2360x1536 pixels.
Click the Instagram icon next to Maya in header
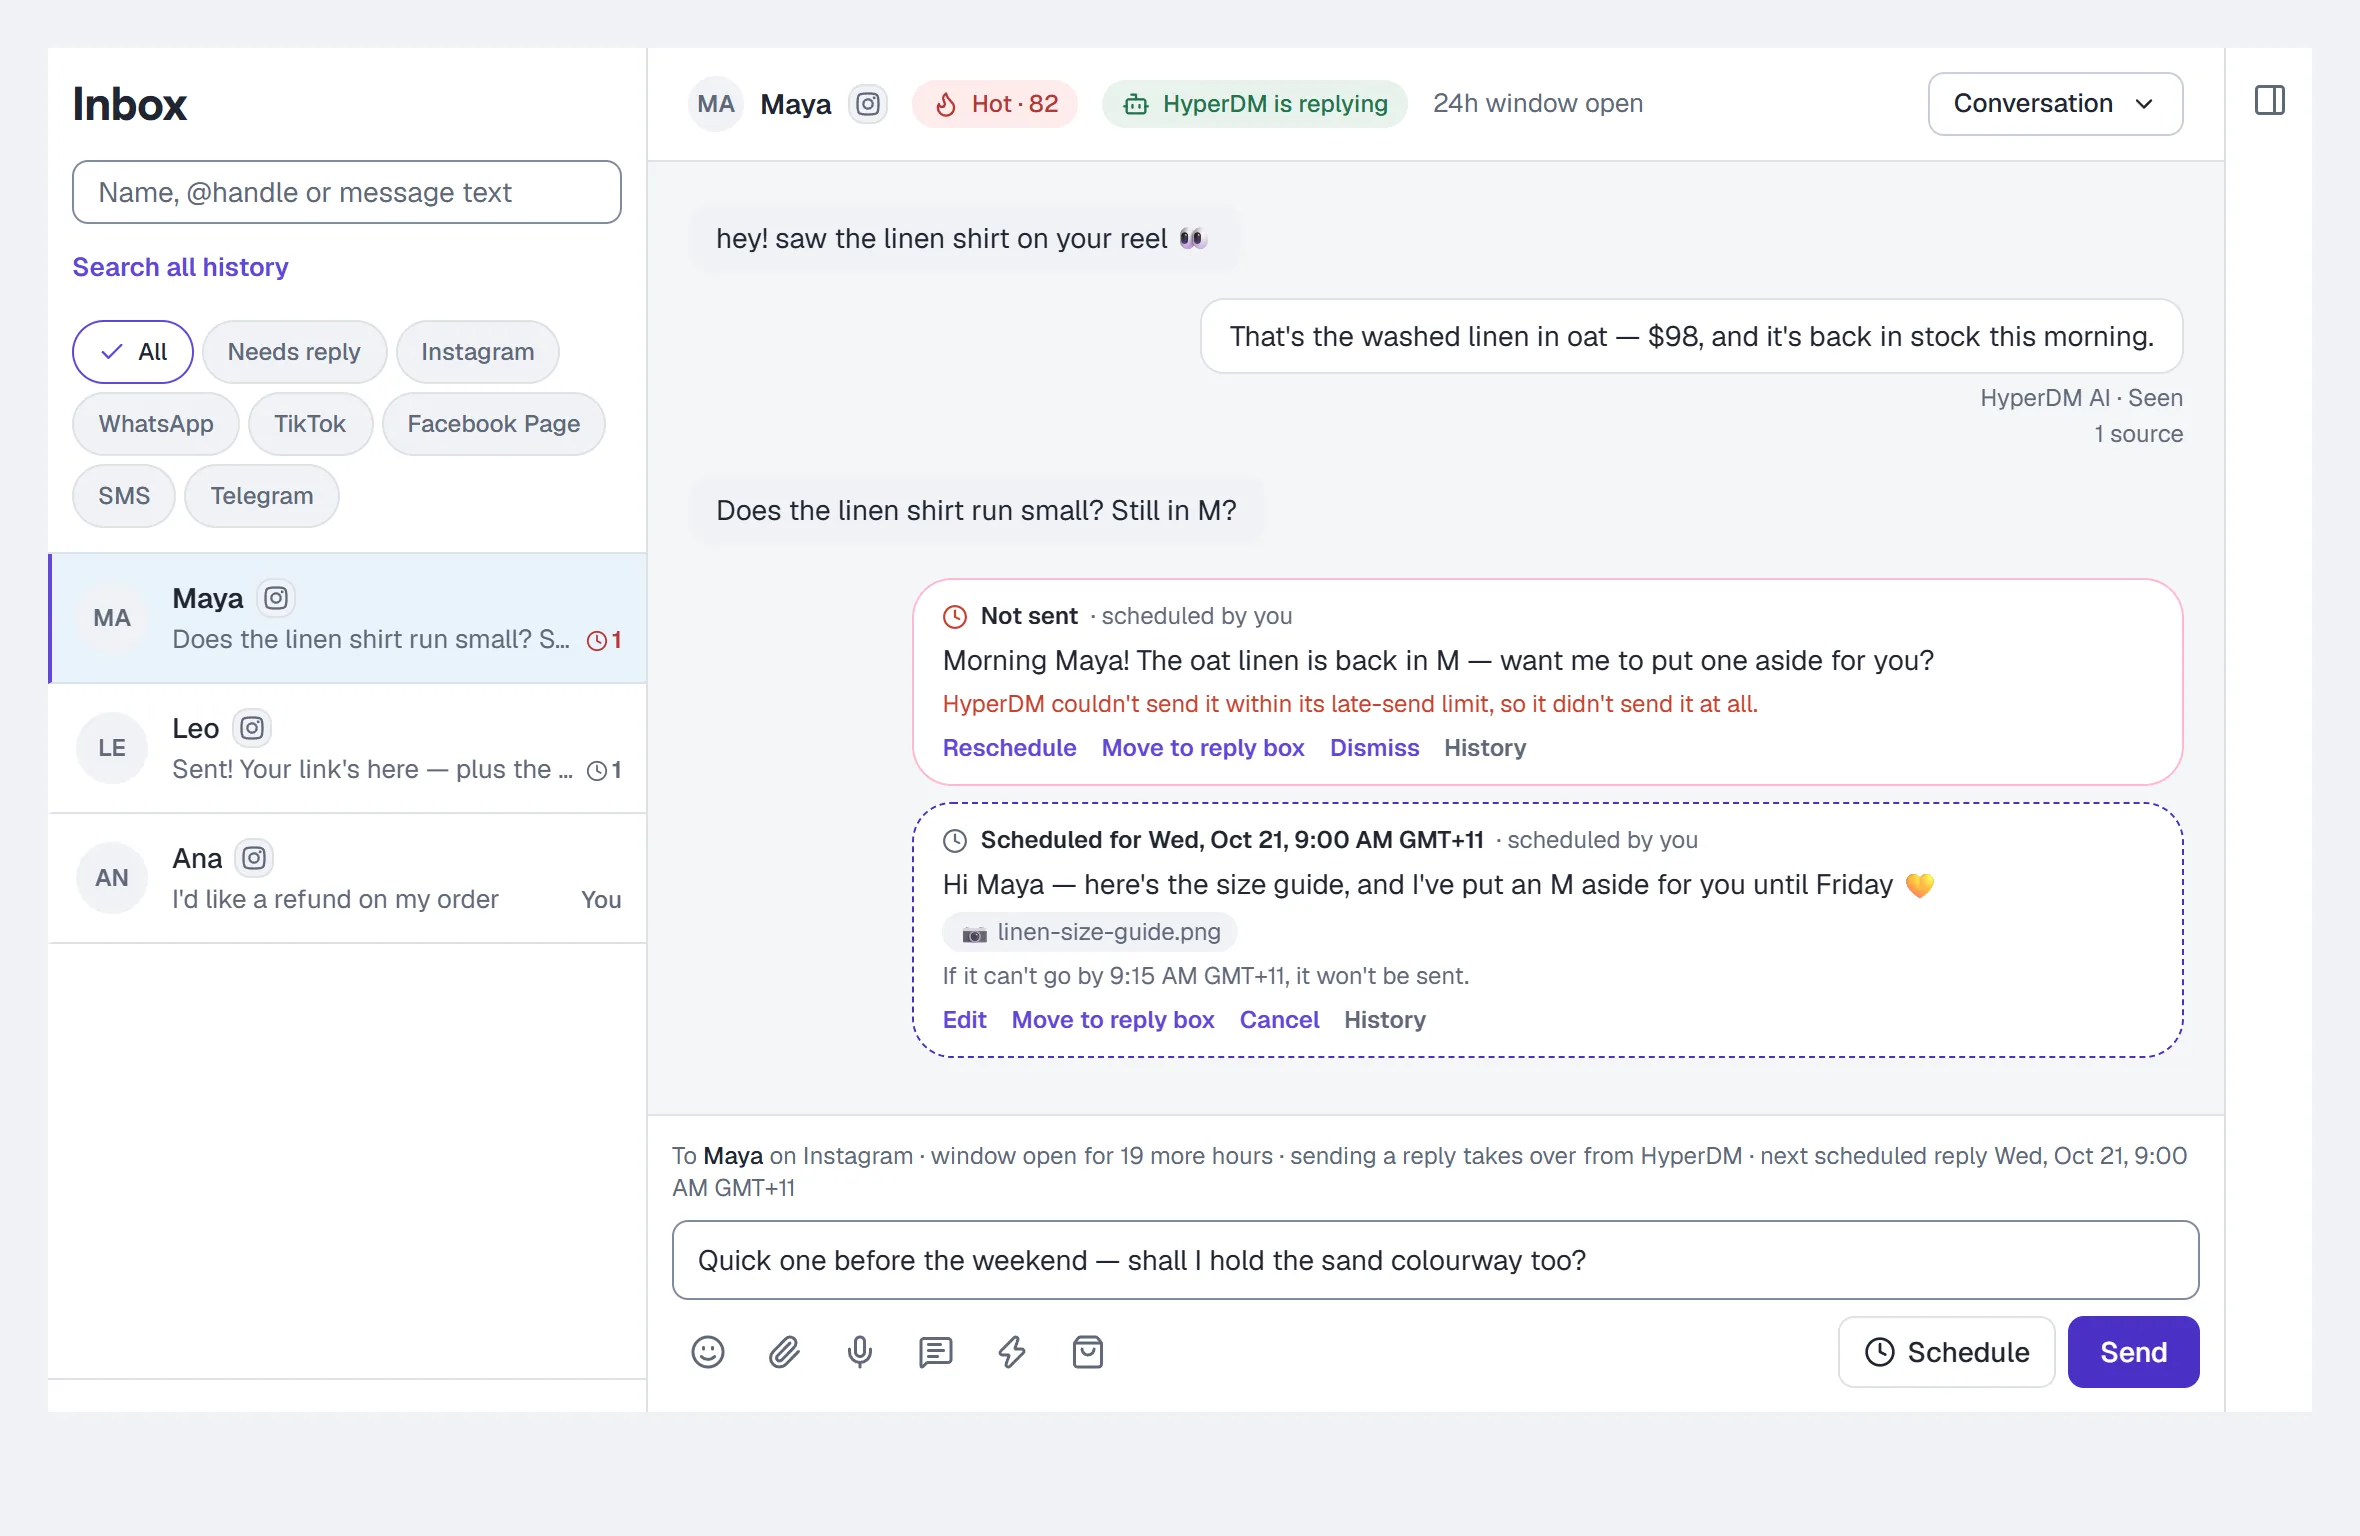coord(868,104)
